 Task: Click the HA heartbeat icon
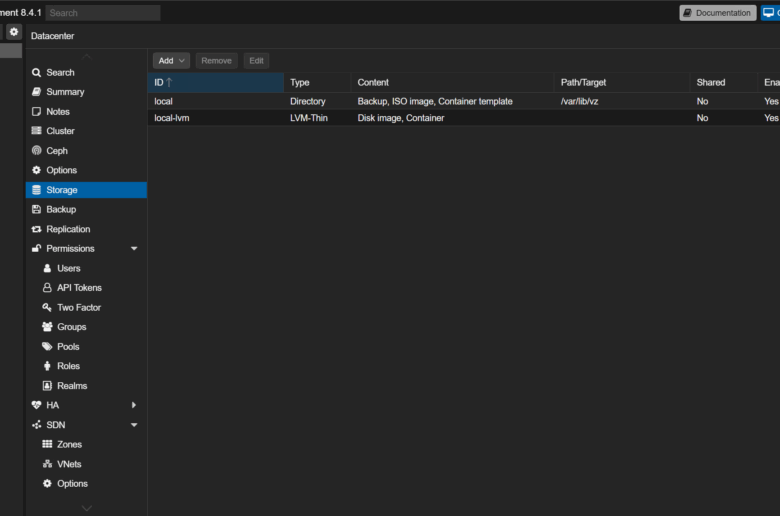(36, 405)
